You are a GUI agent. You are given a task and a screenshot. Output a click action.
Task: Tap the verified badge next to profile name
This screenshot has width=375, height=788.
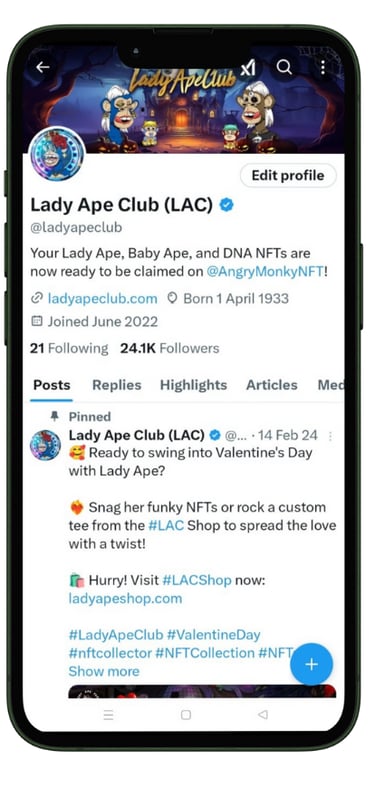coord(227,205)
